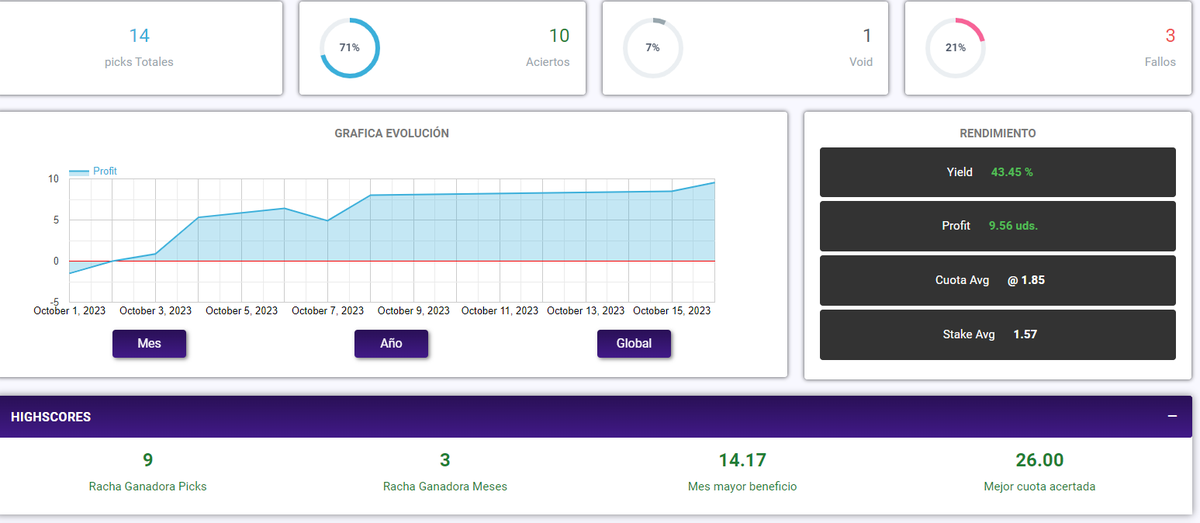Image resolution: width=1200 pixels, height=523 pixels.
Task: Switch chart to Año view
Action: point(391,343)
